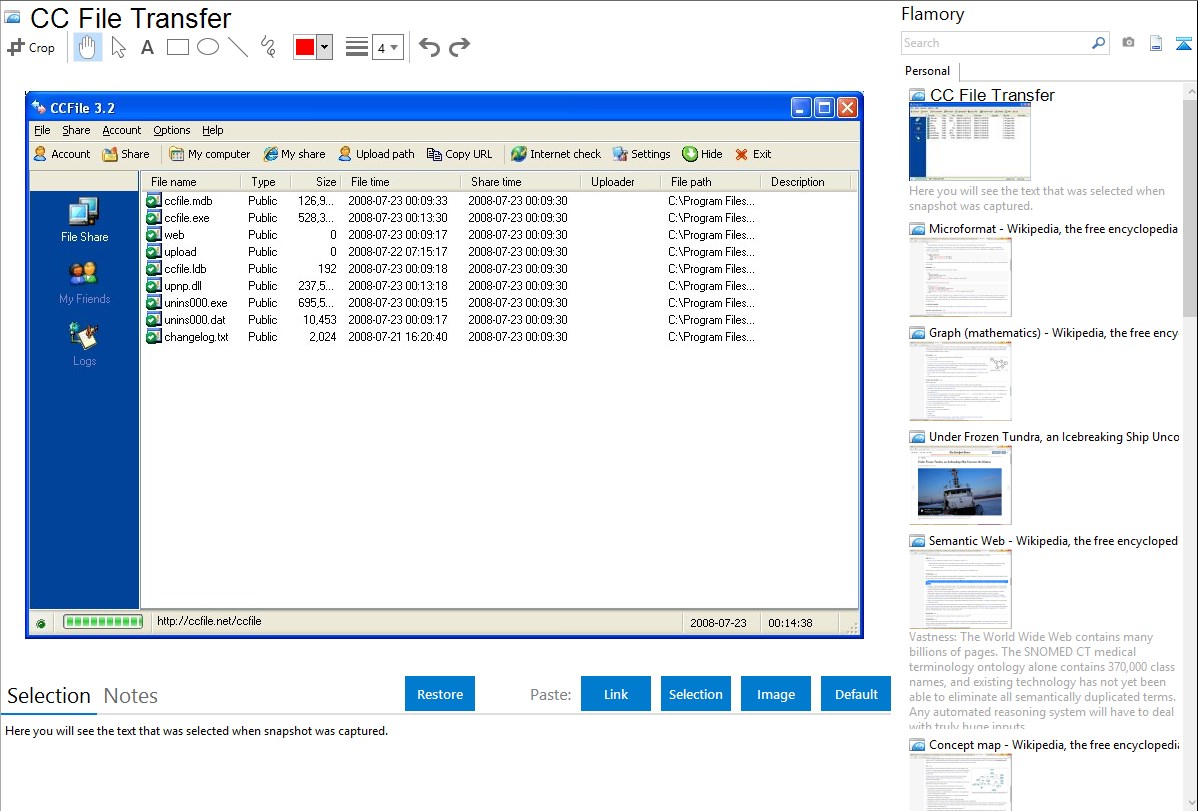Pick the rectangle shape tool
Image resolution: width=1198 pixels, height=811 pixels.
[x=177, y=47]
